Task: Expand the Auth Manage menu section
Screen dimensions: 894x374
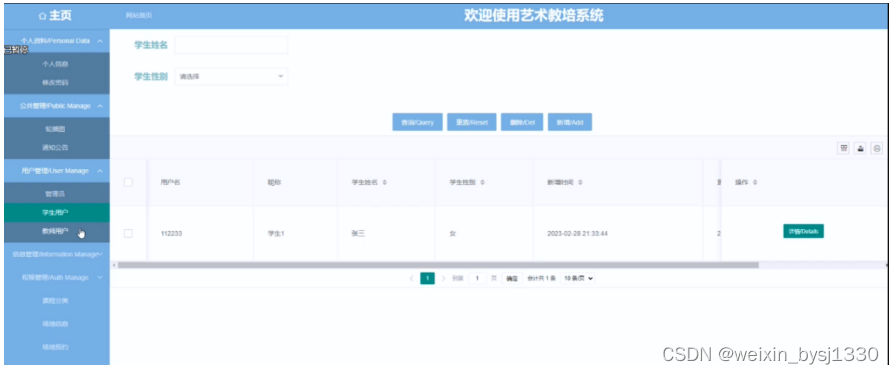Action: [x=56, y=277]
